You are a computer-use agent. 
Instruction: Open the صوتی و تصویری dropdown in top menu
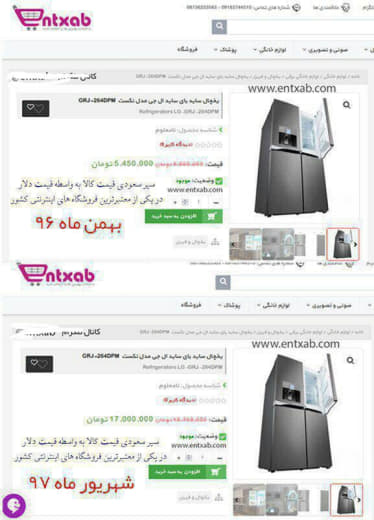point(325,50)
